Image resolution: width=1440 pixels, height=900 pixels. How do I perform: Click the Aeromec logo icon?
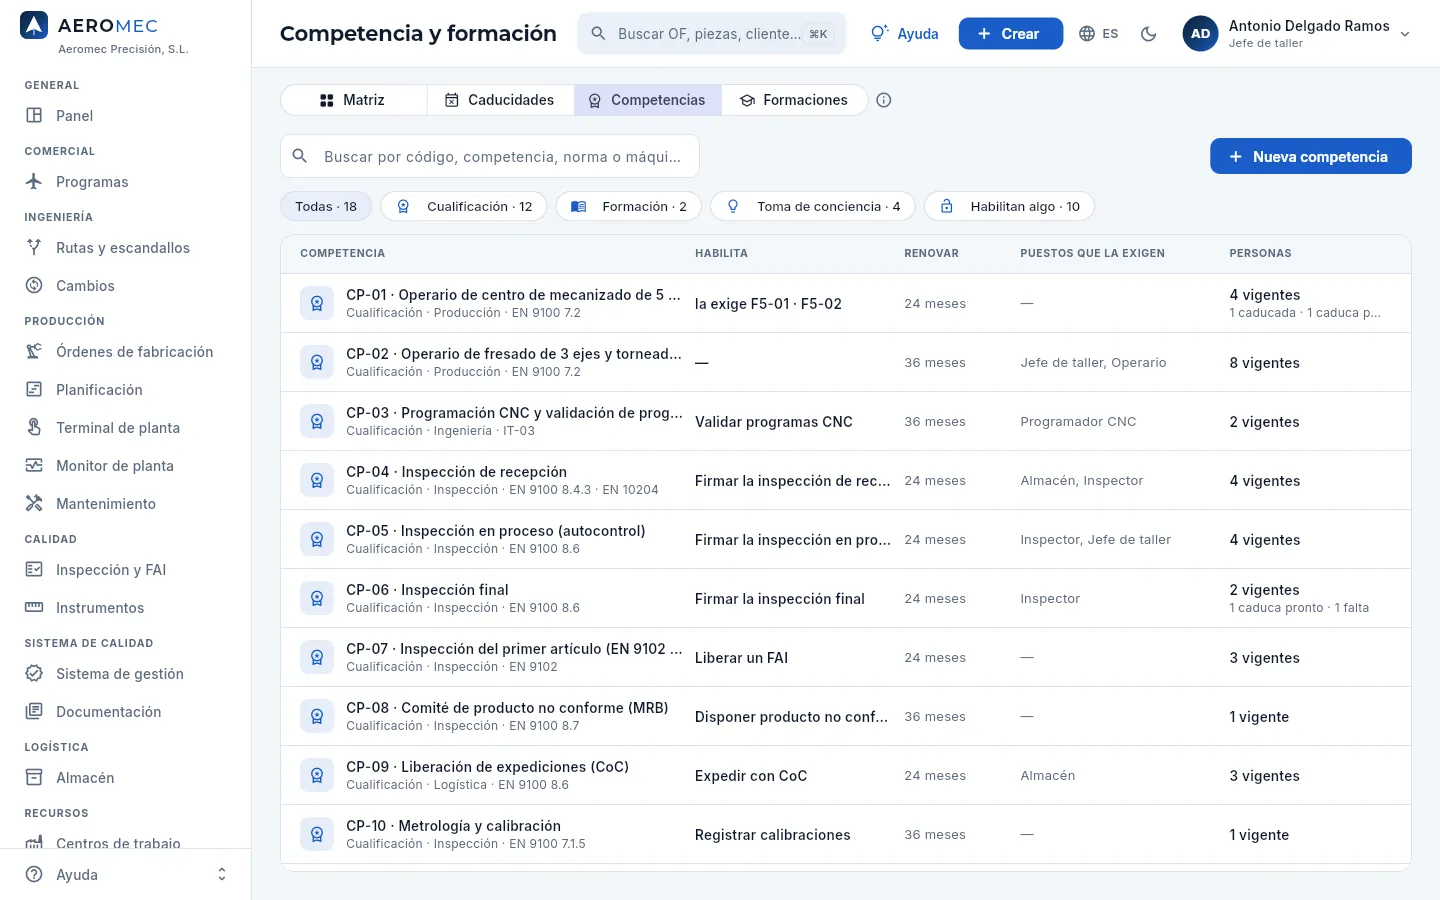[x=34, y=26]
